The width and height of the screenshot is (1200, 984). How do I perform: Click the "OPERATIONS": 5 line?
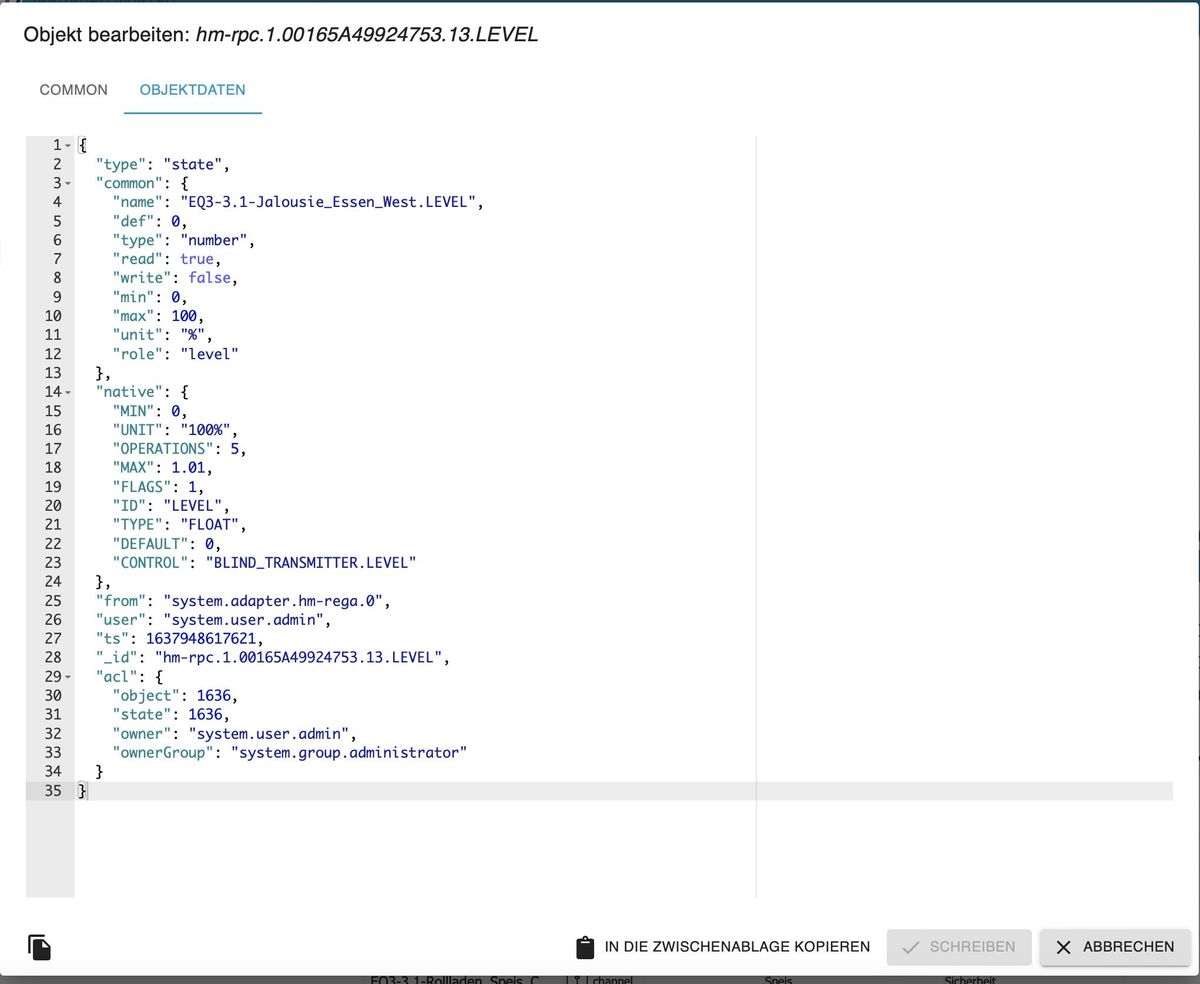click(x=179, y=449)
